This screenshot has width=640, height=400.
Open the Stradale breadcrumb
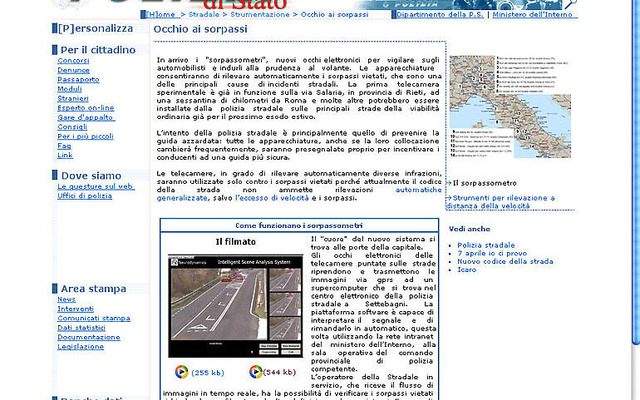[x=204, y=15]
